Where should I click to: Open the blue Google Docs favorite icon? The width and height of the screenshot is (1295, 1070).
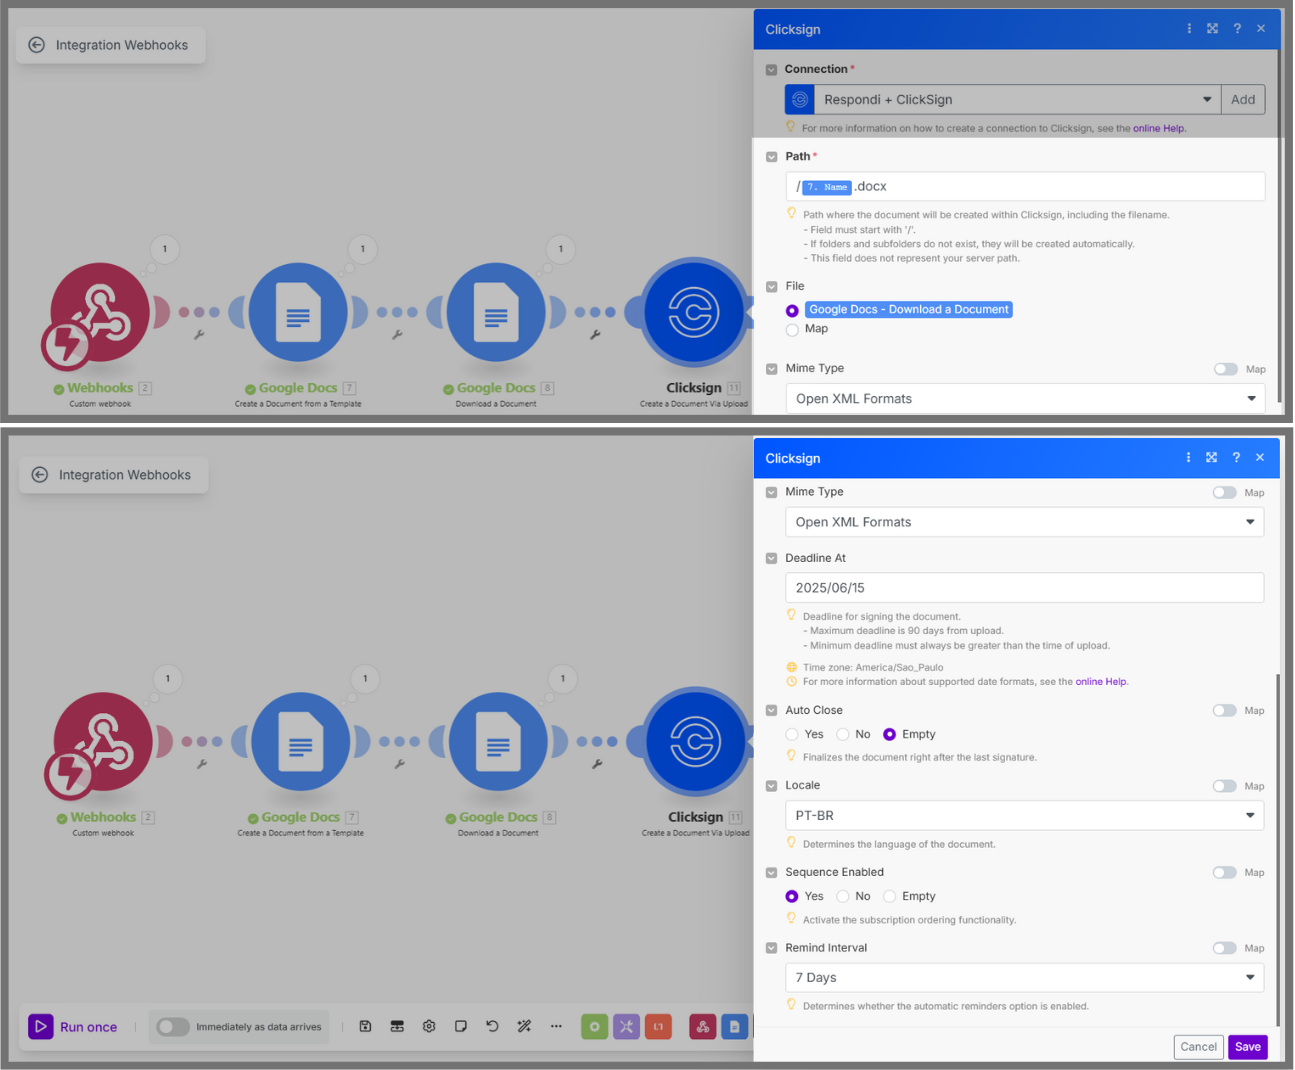point(735,1026)
